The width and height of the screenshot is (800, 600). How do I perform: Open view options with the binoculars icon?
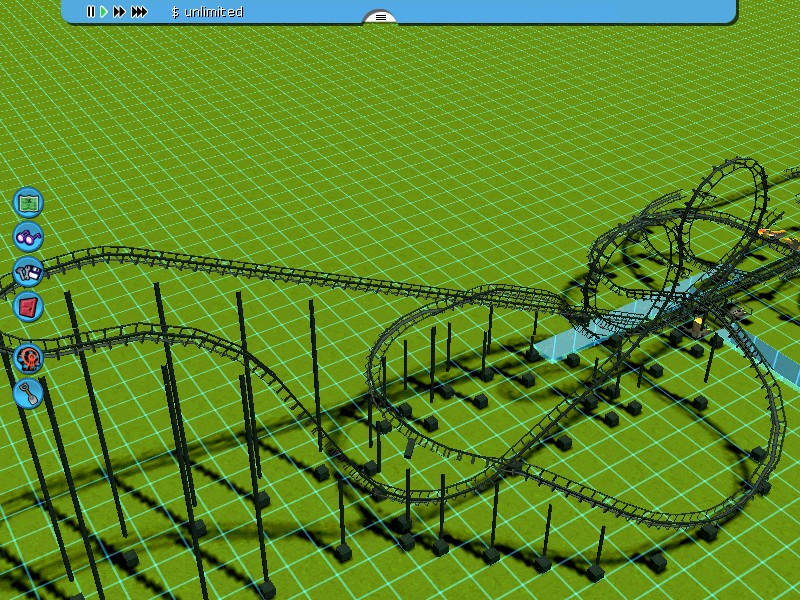[28, 237]
